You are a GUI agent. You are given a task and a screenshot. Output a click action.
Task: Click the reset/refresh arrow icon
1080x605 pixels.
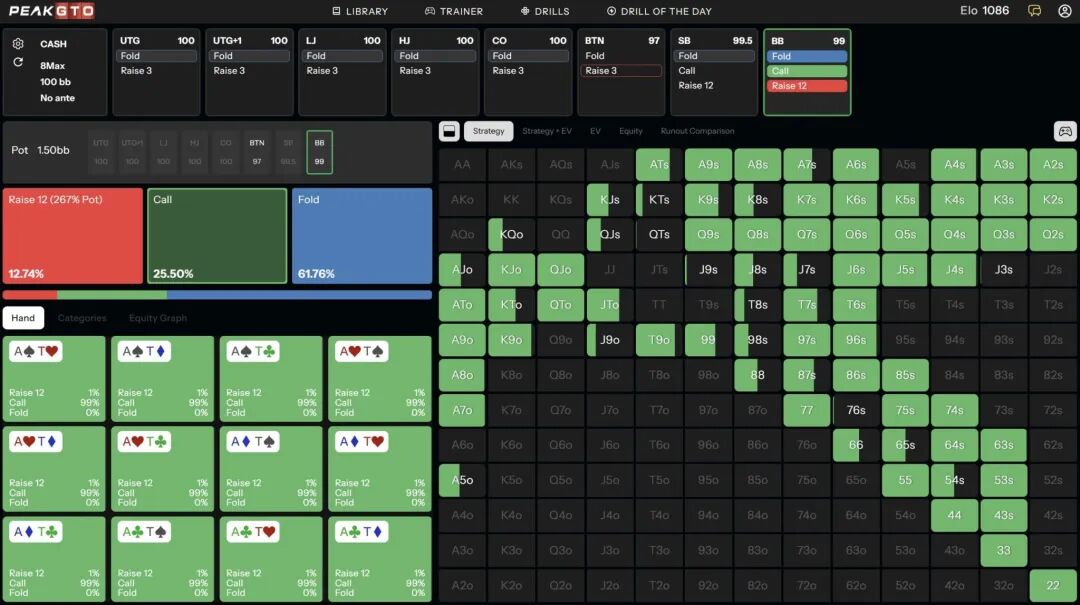pyautogui.click(x=18, y=62)
